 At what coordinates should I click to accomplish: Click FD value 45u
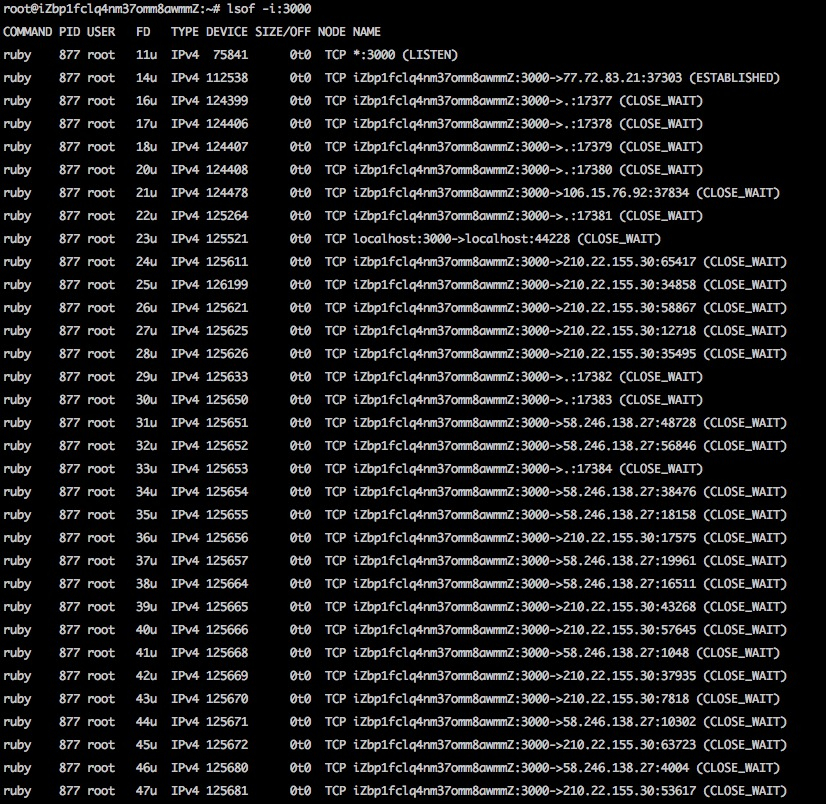146,745
